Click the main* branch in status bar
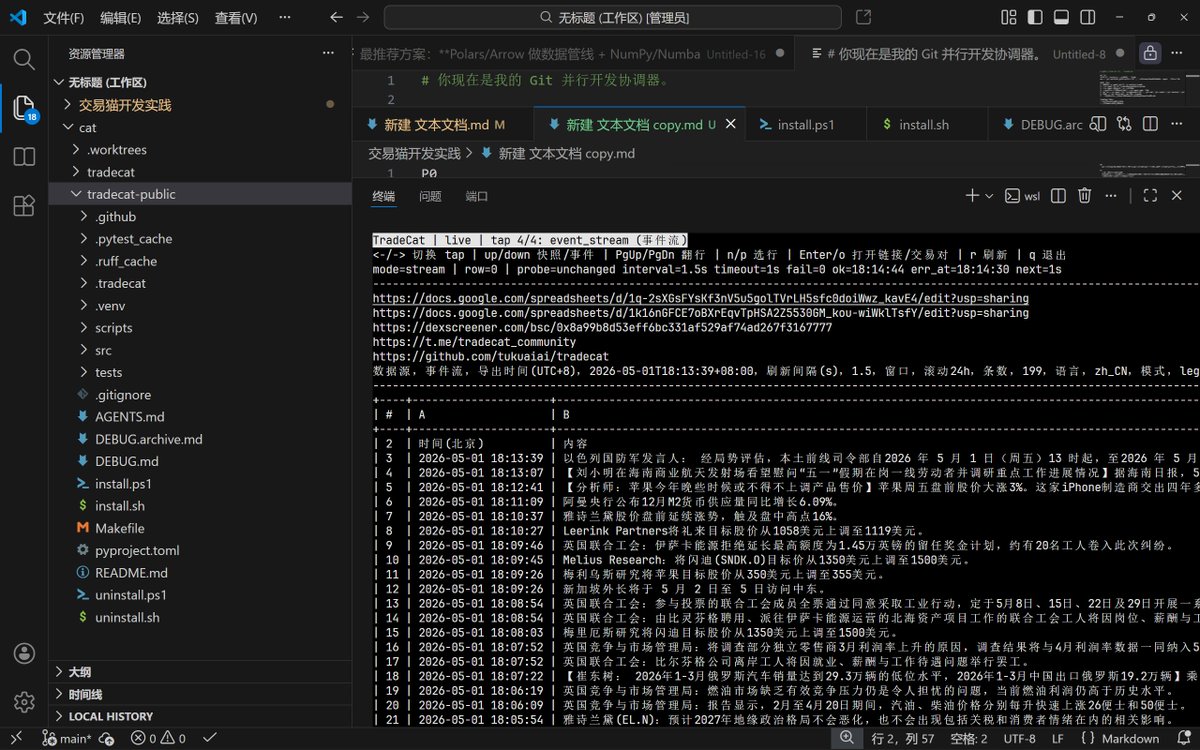This screenshot has height=750, width=1200. (x=67, y=739)
